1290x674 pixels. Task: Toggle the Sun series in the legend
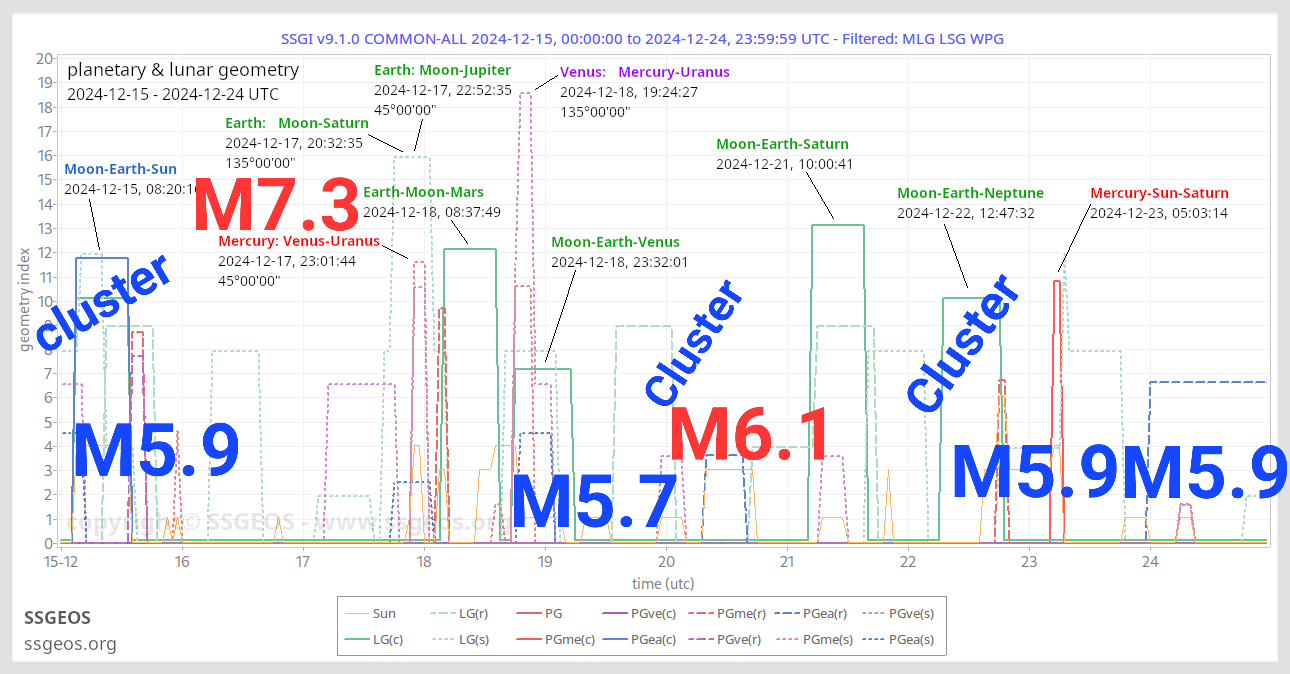tap(384, 613)
